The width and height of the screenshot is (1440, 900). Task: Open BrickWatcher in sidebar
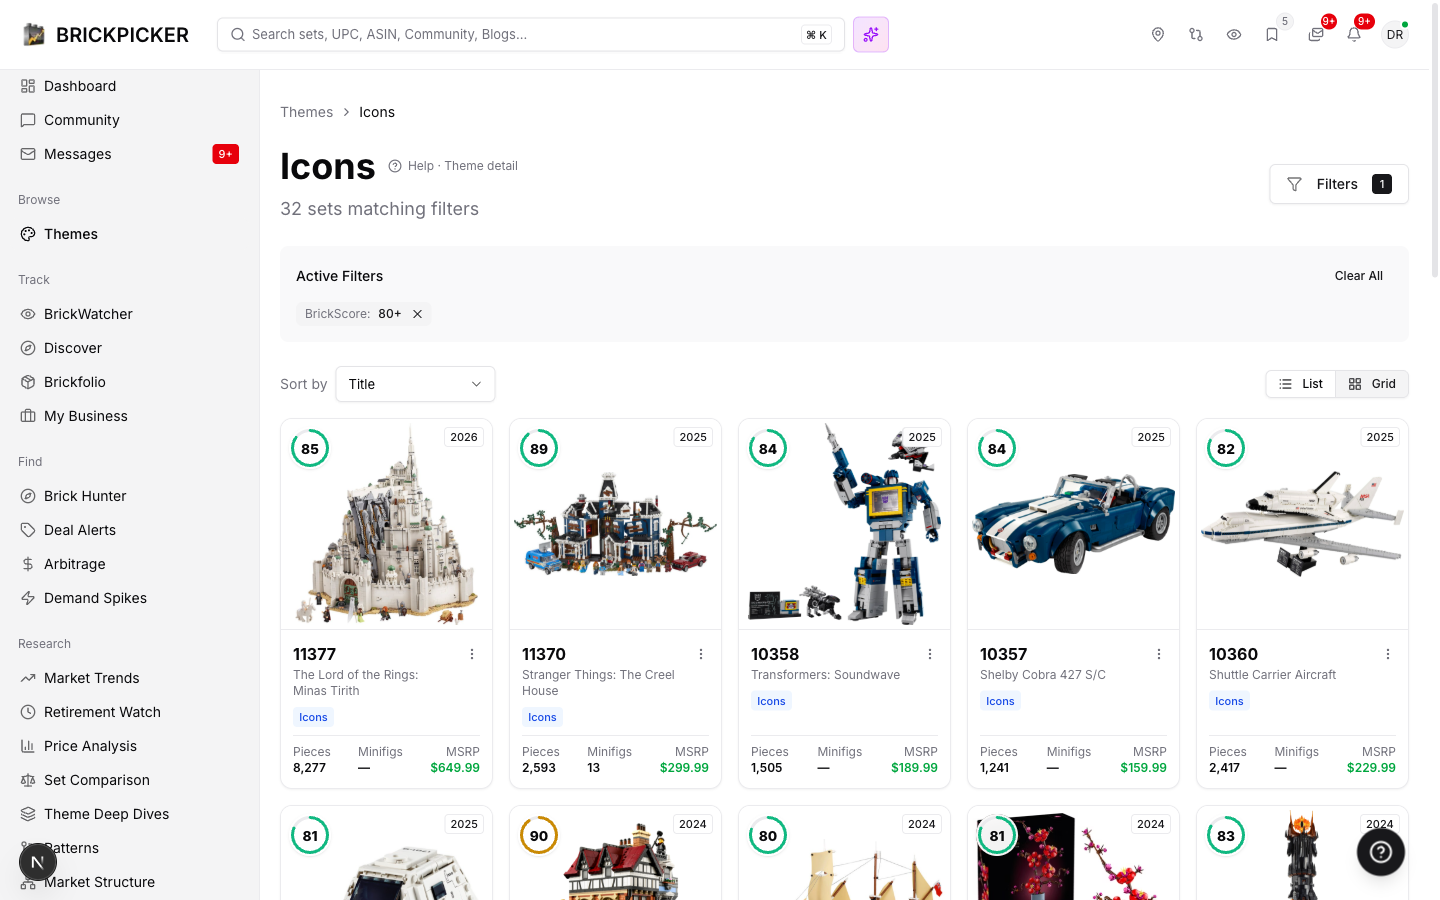130,314
